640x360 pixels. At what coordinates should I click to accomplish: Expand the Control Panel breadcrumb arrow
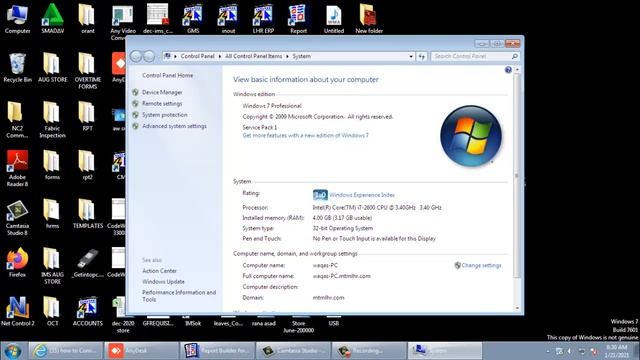pos(220,56)
